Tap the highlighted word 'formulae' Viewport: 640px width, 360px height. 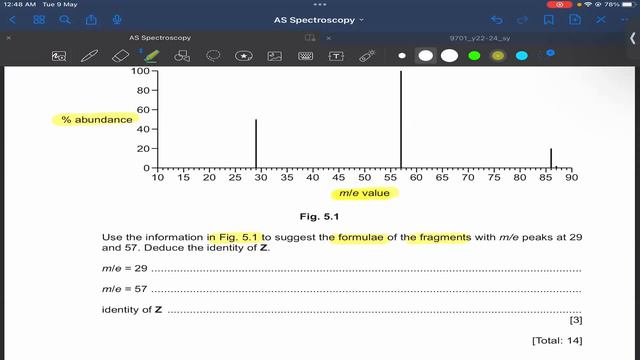tap(361, 237)
